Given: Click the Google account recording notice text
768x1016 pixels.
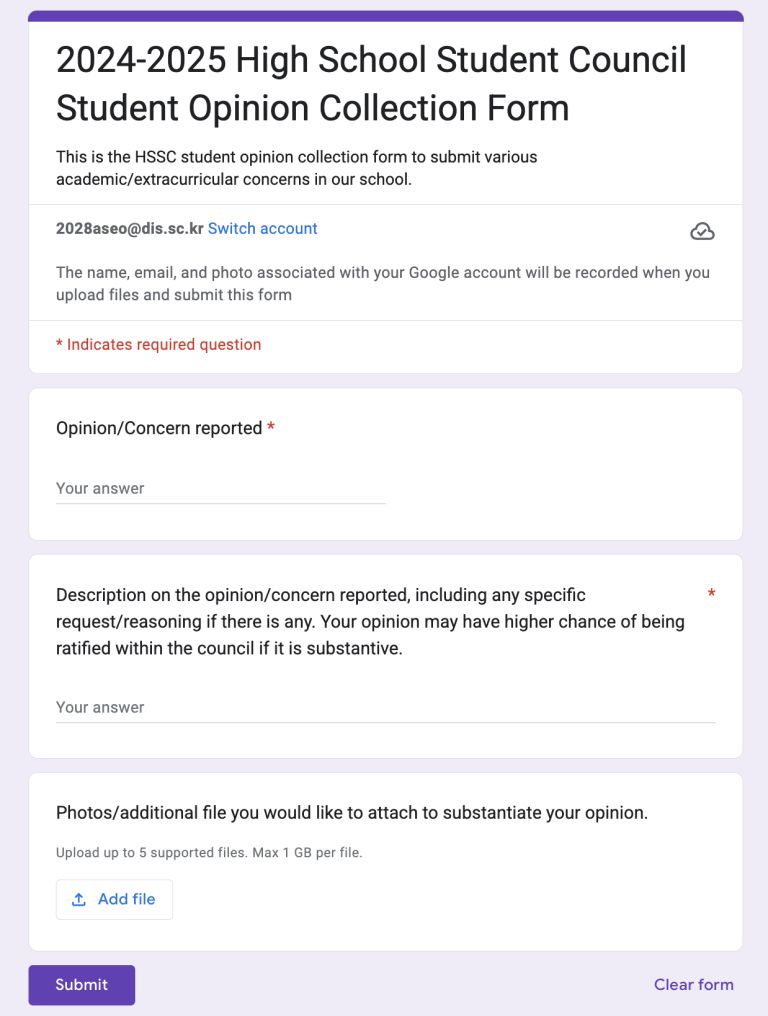Looking at the screenshot, I should [382, 283].
